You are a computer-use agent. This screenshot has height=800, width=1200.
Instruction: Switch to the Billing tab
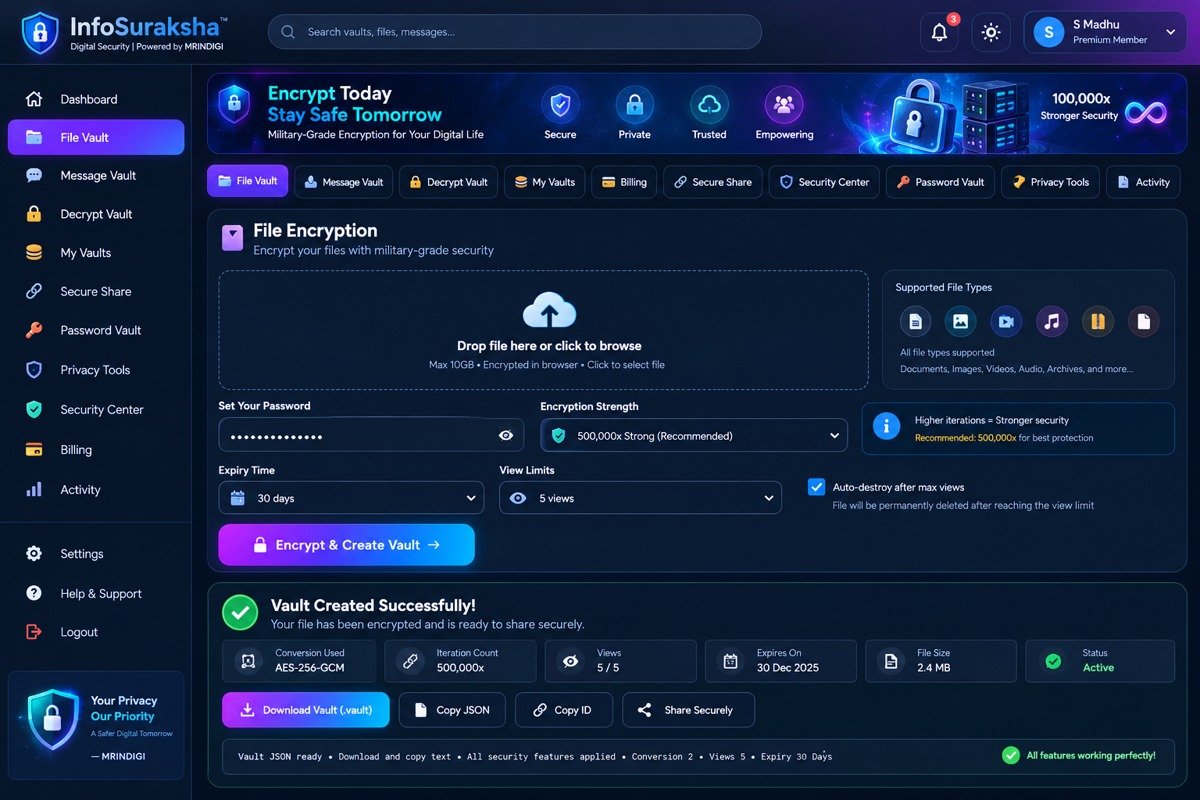click(x=624, y=182)
